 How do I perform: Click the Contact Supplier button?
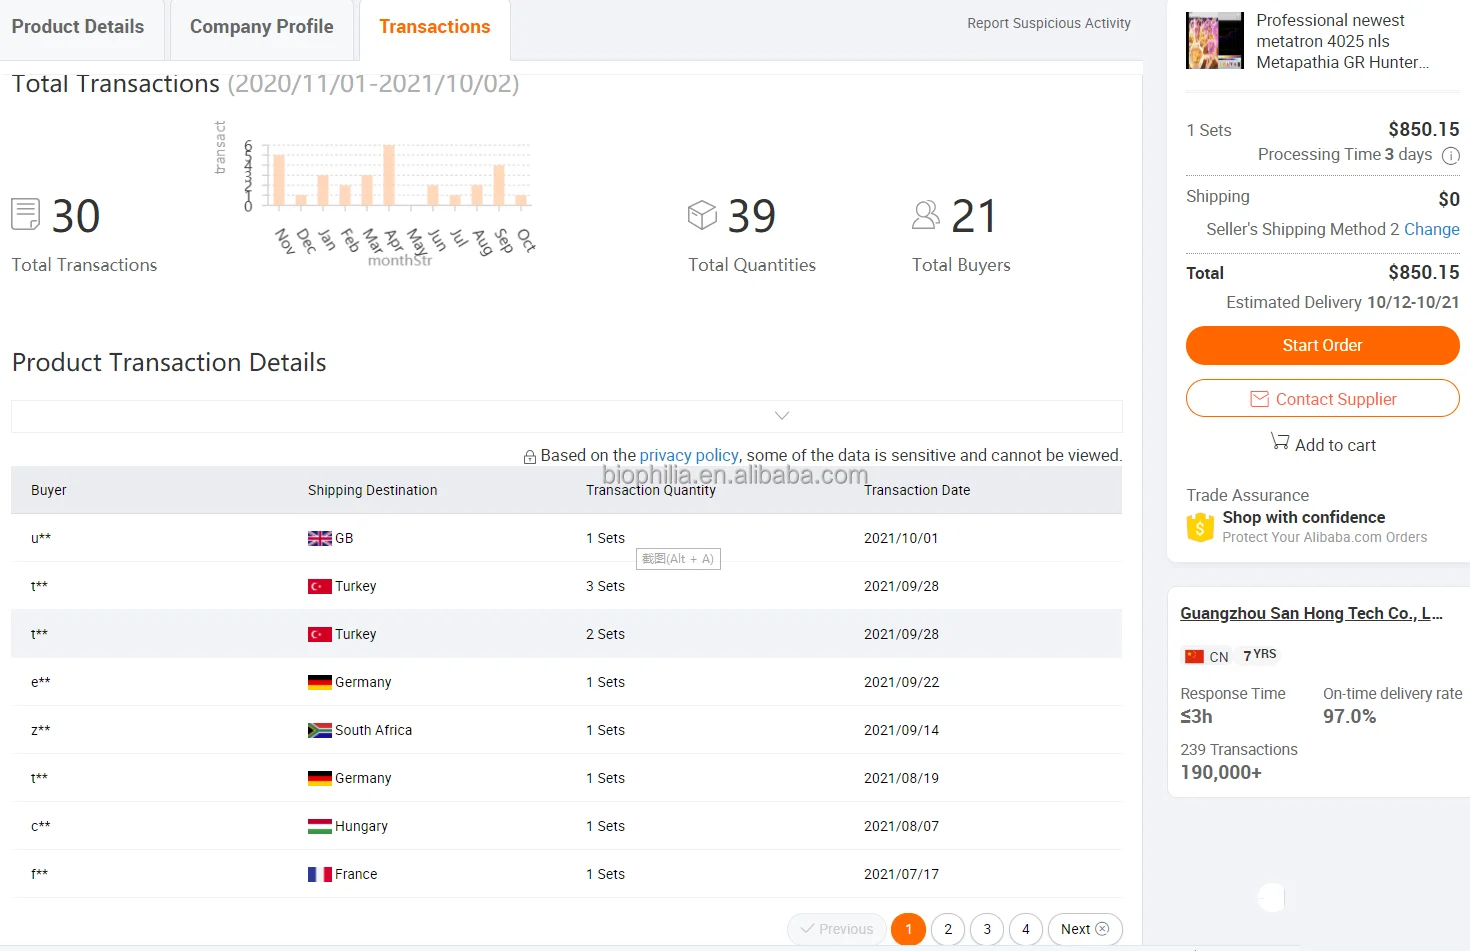point(1323,398)
